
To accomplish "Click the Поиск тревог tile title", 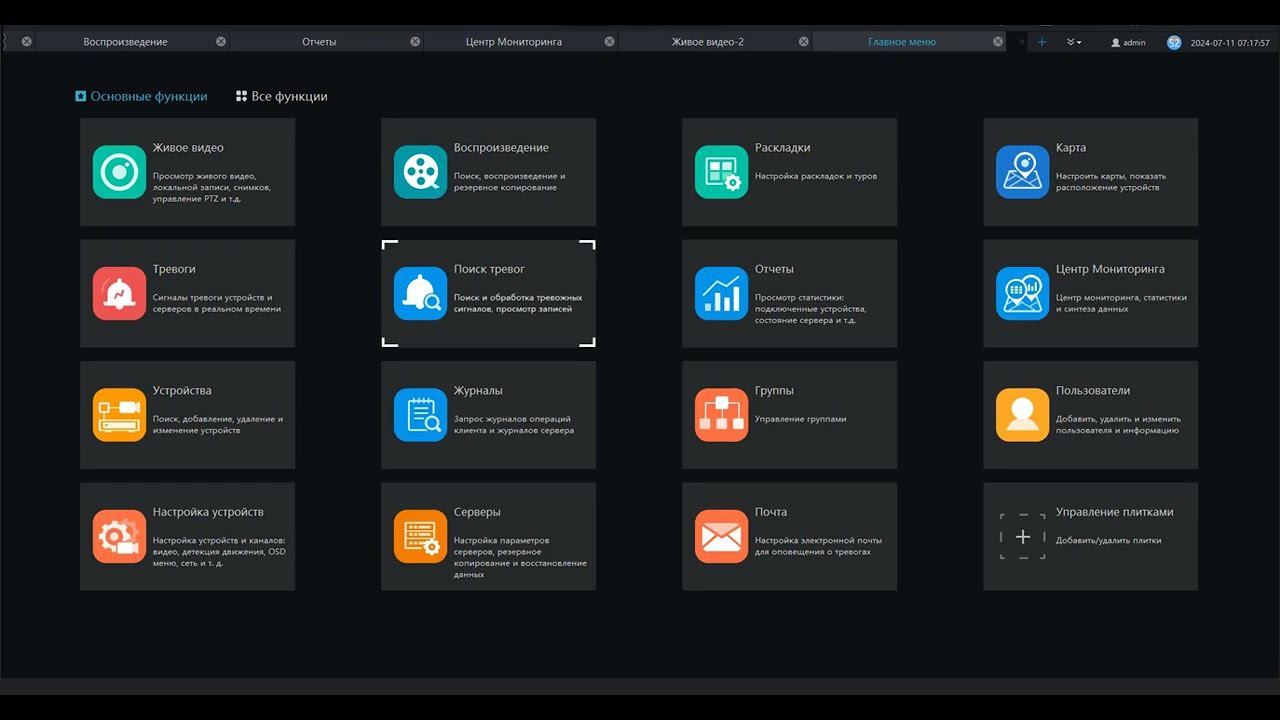I will 489,269.
